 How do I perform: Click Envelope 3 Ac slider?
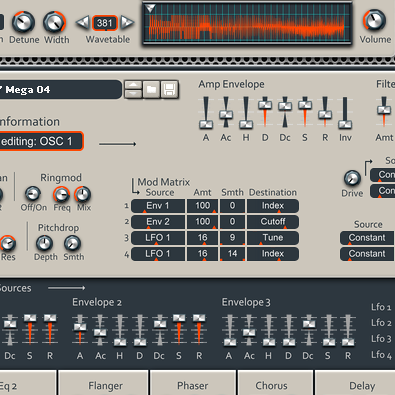pyautogui.click(x=249, y=330)
